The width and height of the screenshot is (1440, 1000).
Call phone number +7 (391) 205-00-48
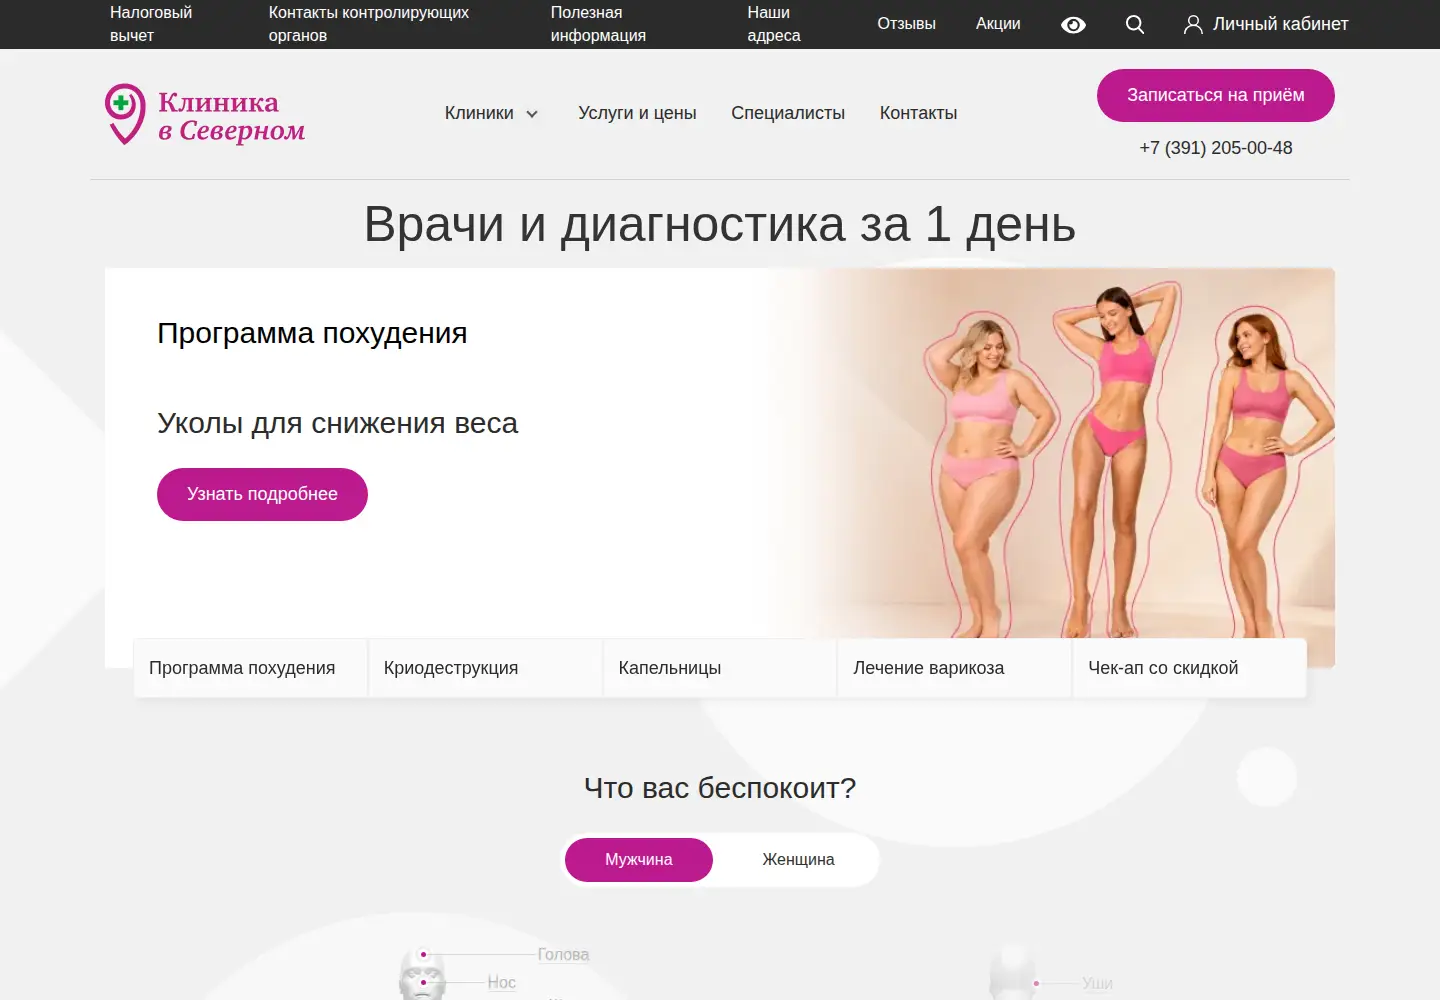point(1216,148)
